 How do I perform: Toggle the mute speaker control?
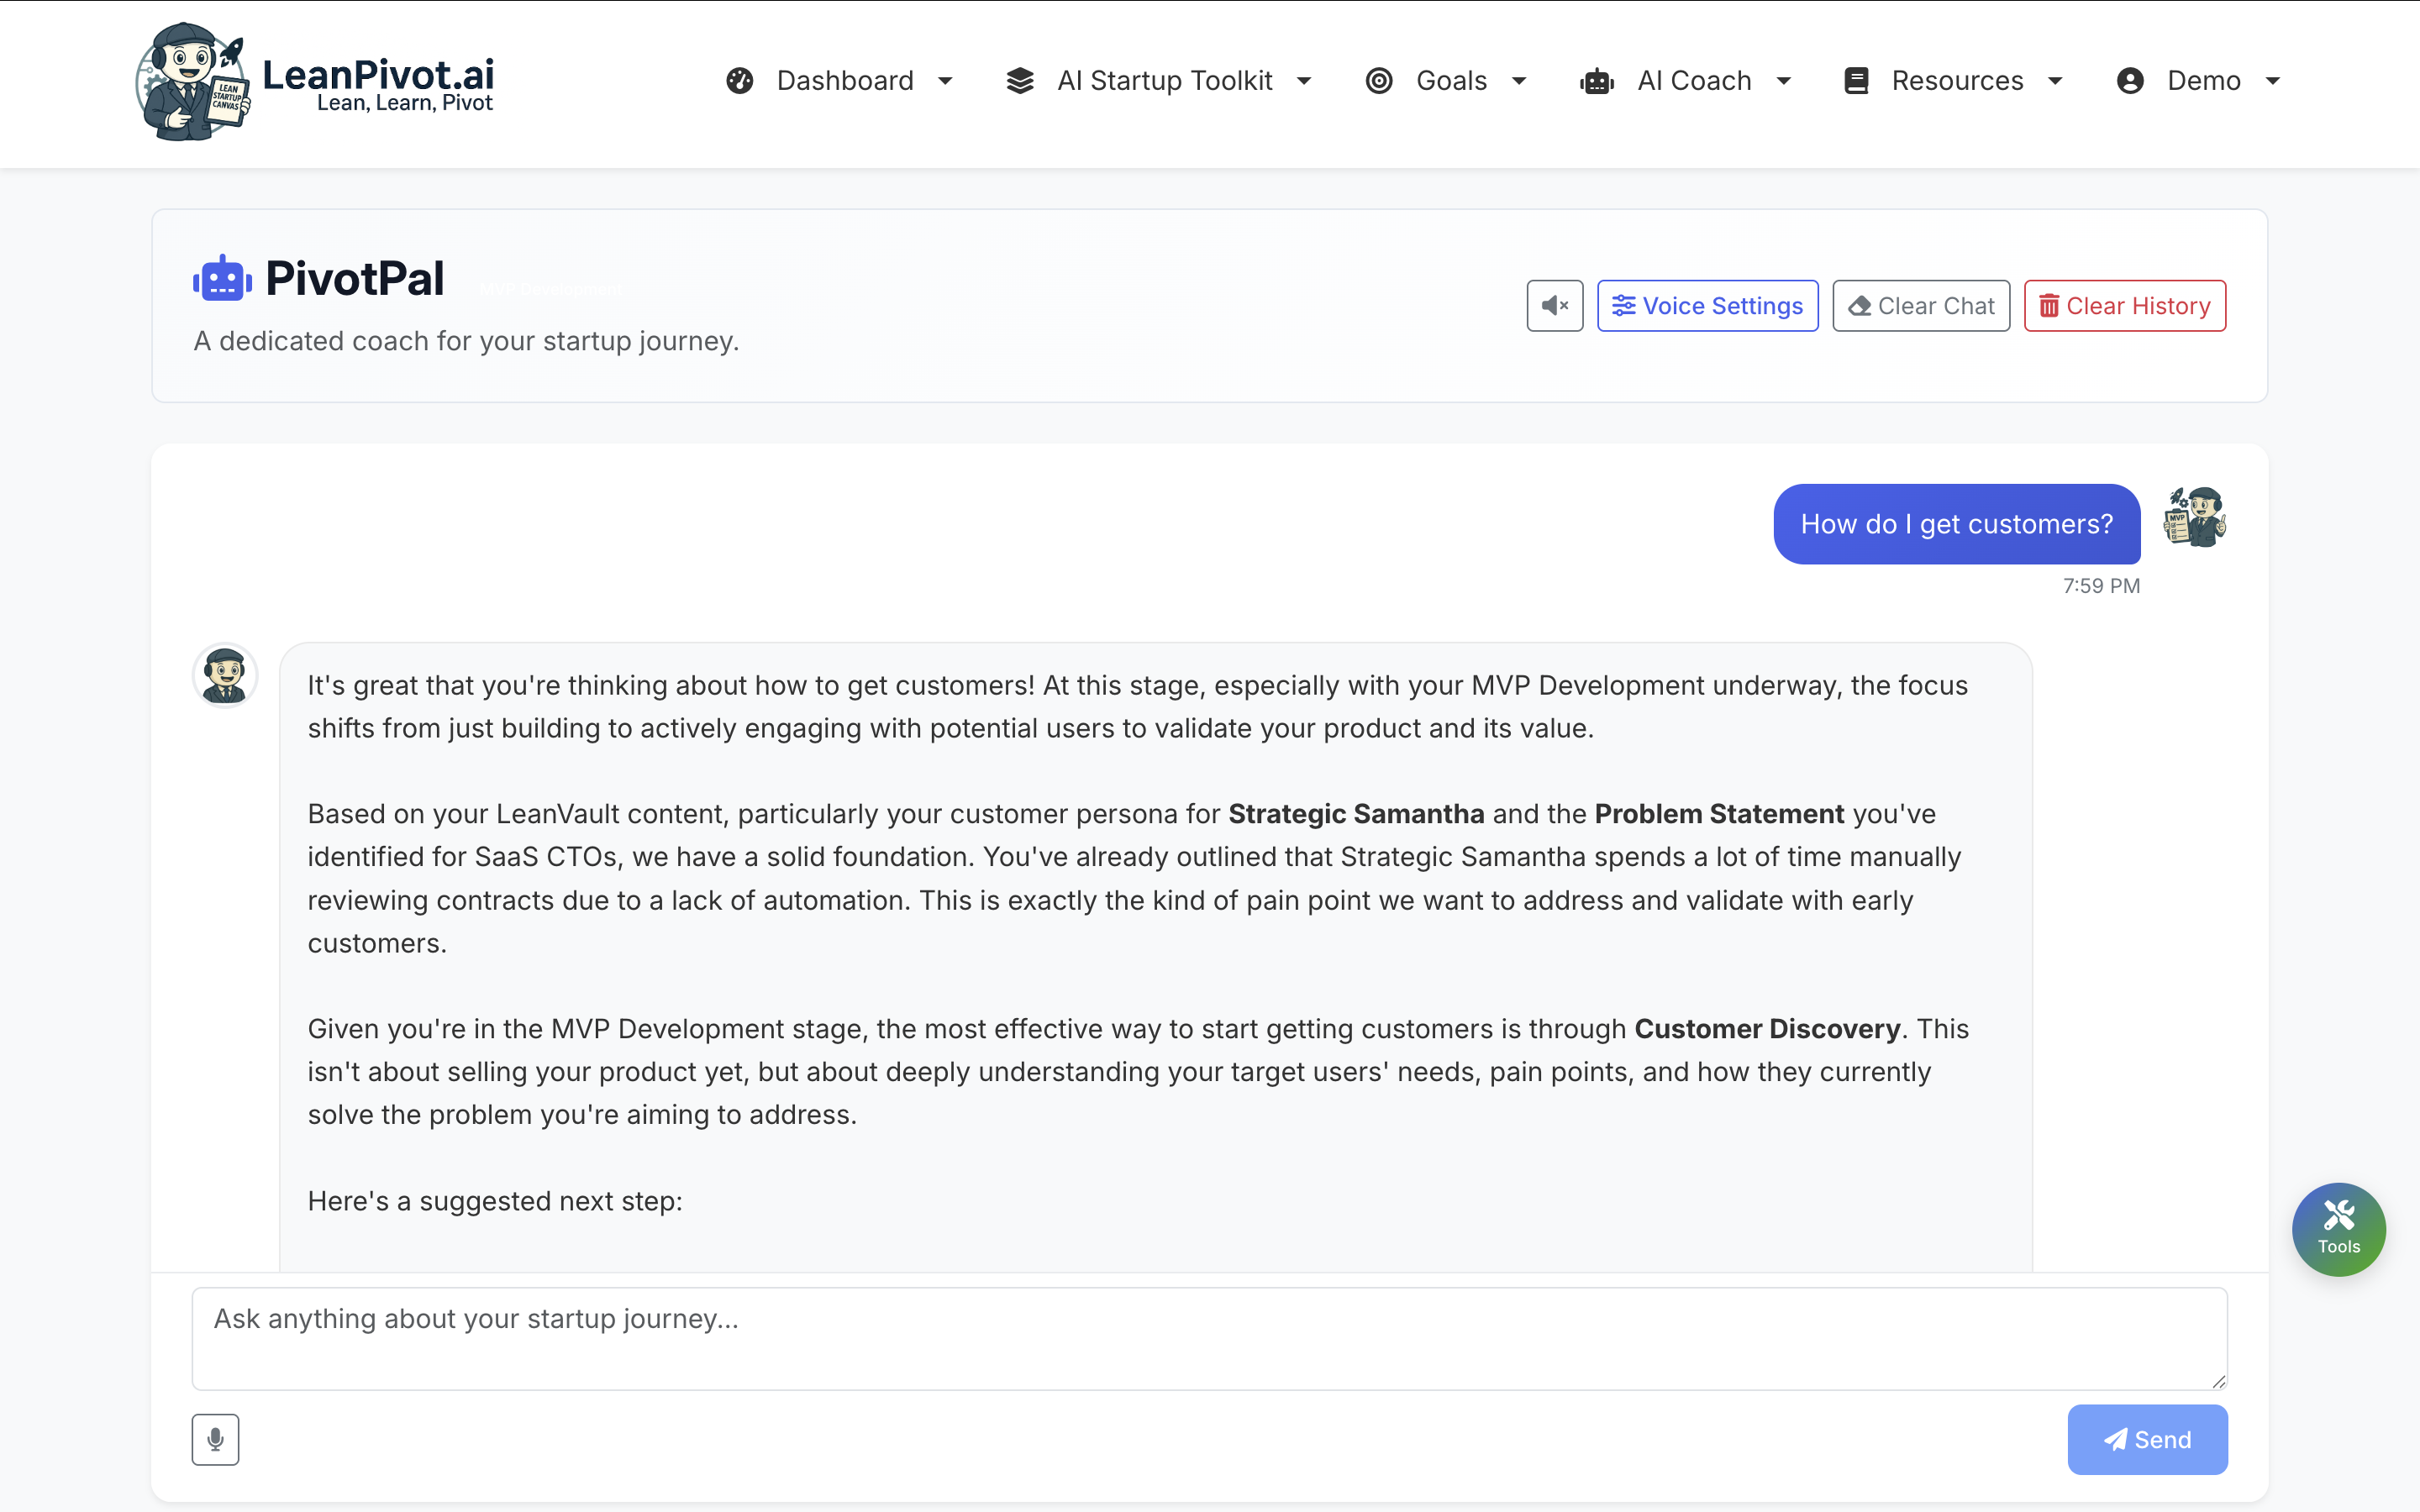coord(1554,305)
